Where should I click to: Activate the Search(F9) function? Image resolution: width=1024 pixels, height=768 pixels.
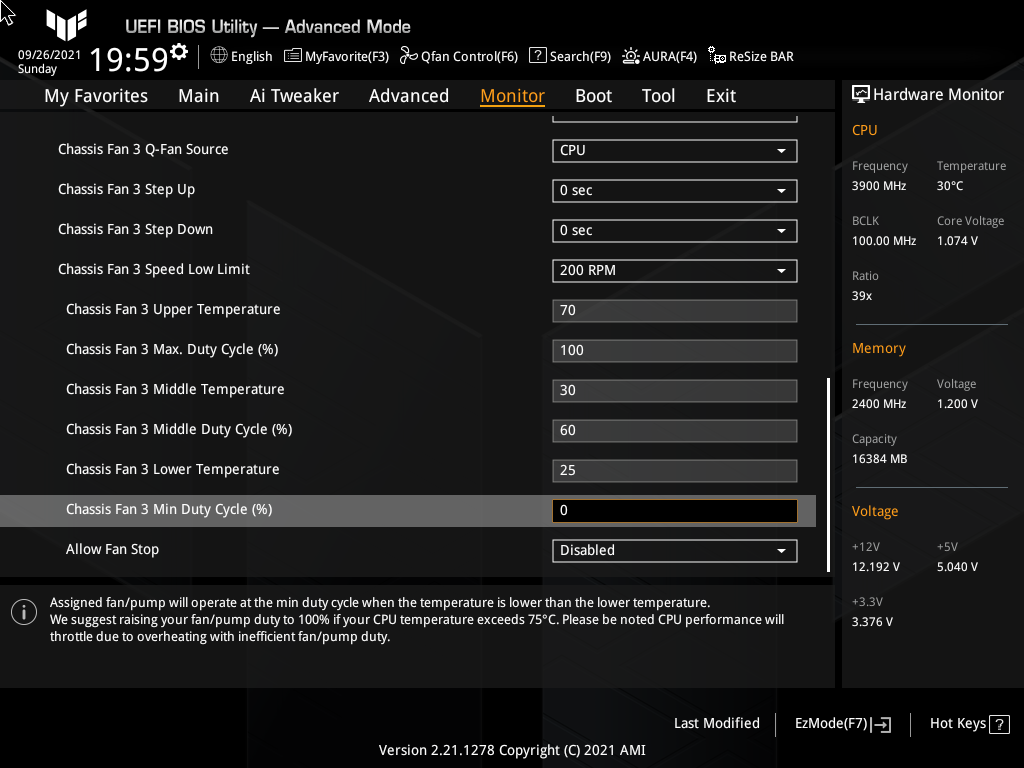(x=569, y=56)
